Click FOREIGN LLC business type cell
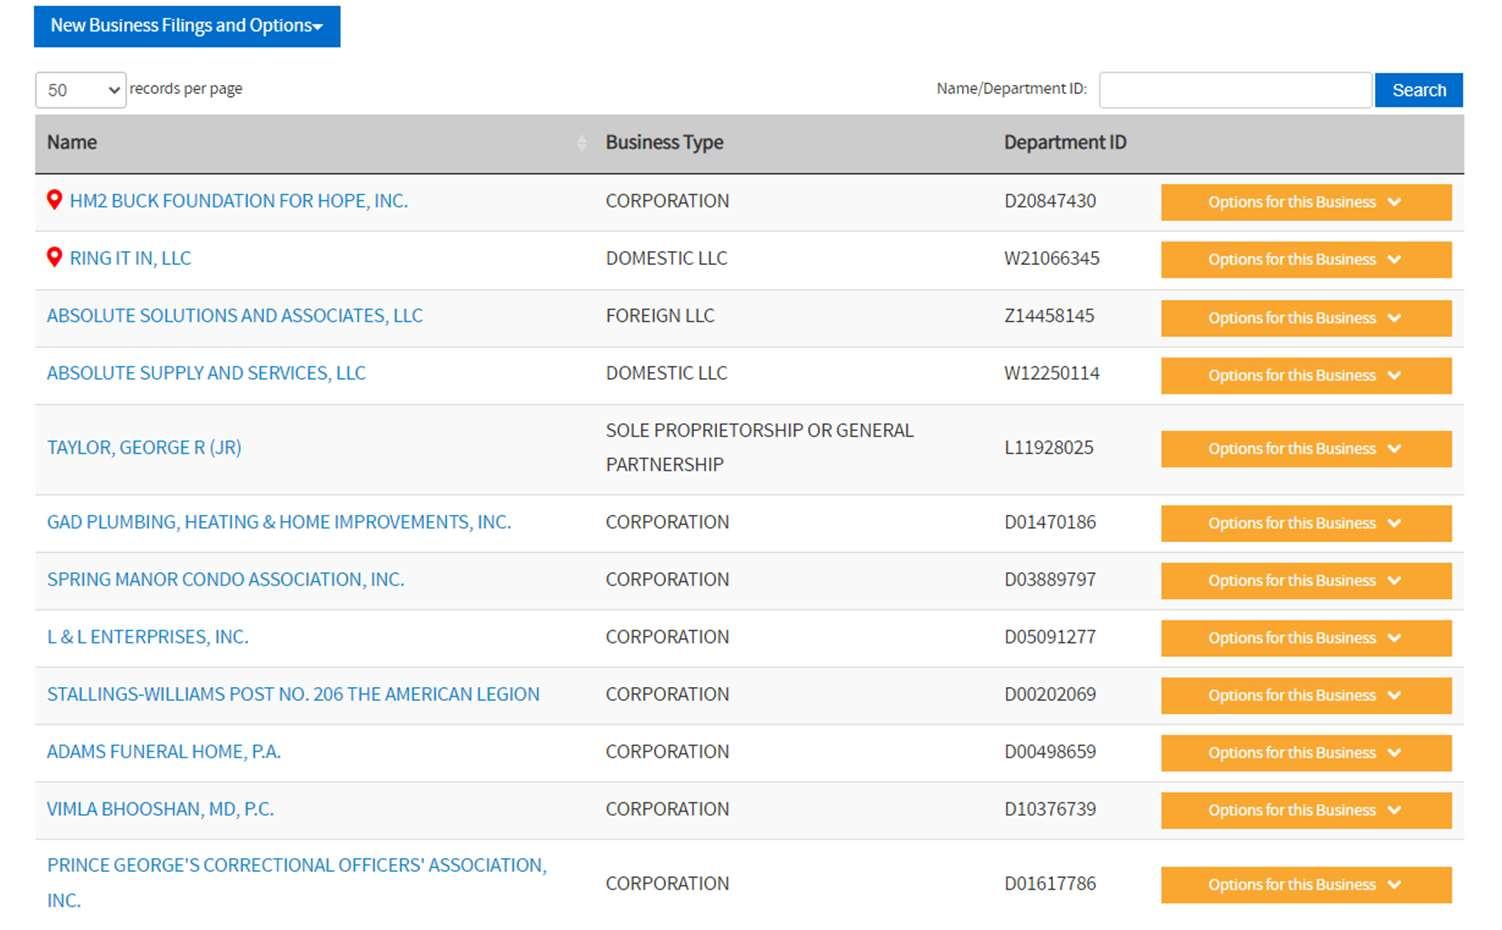1502x930 pixels. pyautogui.click(x=660, y=316)
